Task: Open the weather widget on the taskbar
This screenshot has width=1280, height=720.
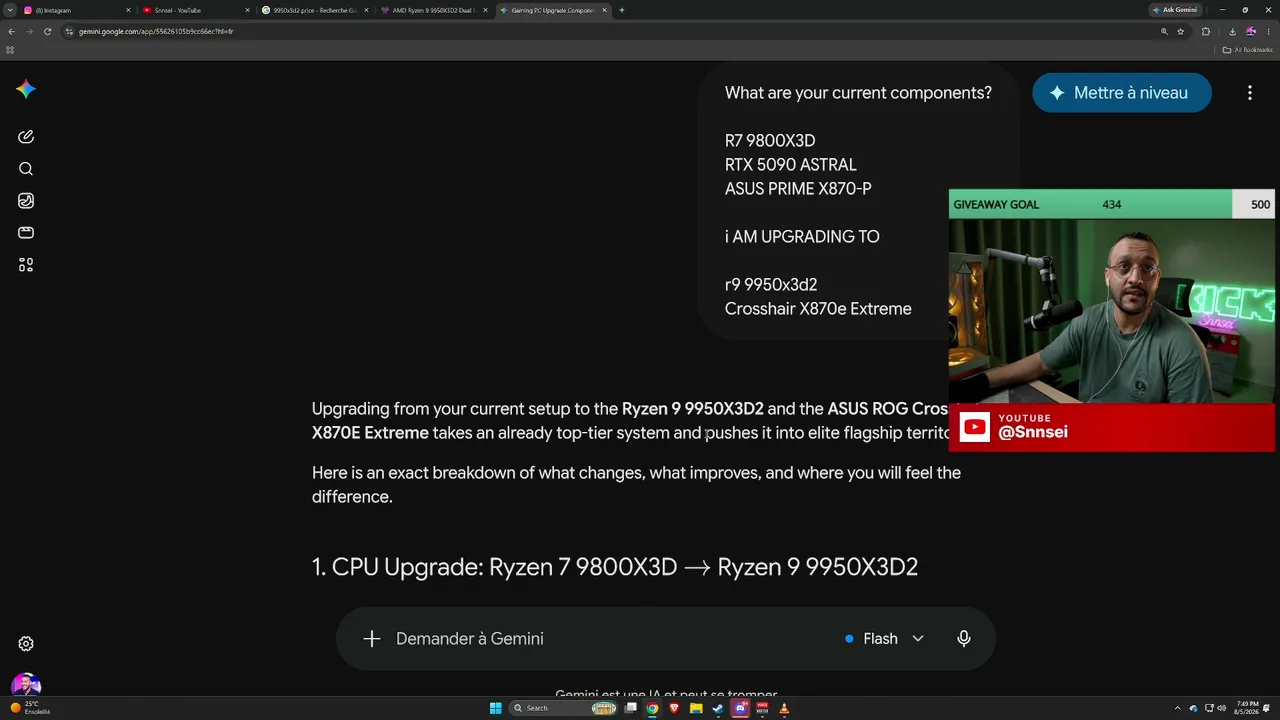Action: pos(30,708)
